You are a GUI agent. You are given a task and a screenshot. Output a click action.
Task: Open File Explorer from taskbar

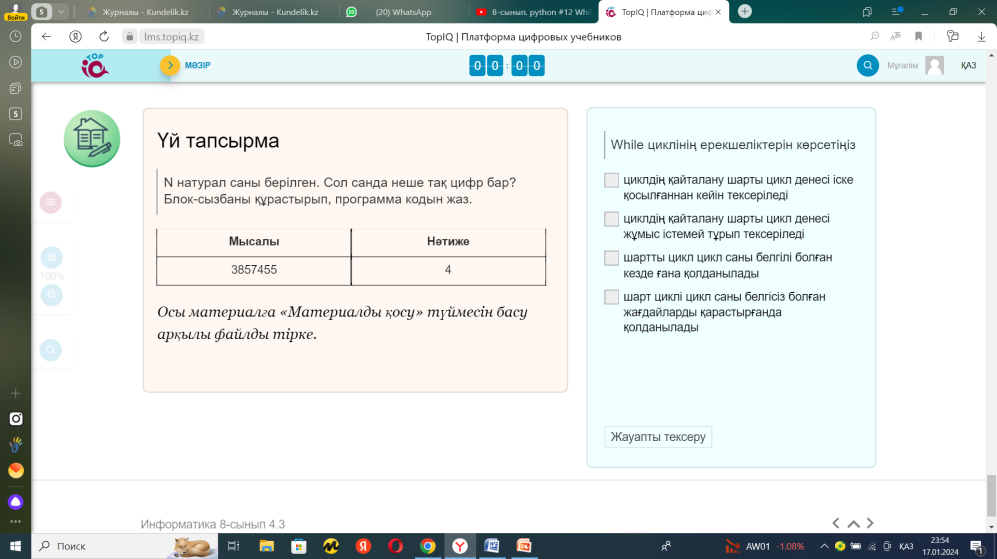click(x=266, y=546)
